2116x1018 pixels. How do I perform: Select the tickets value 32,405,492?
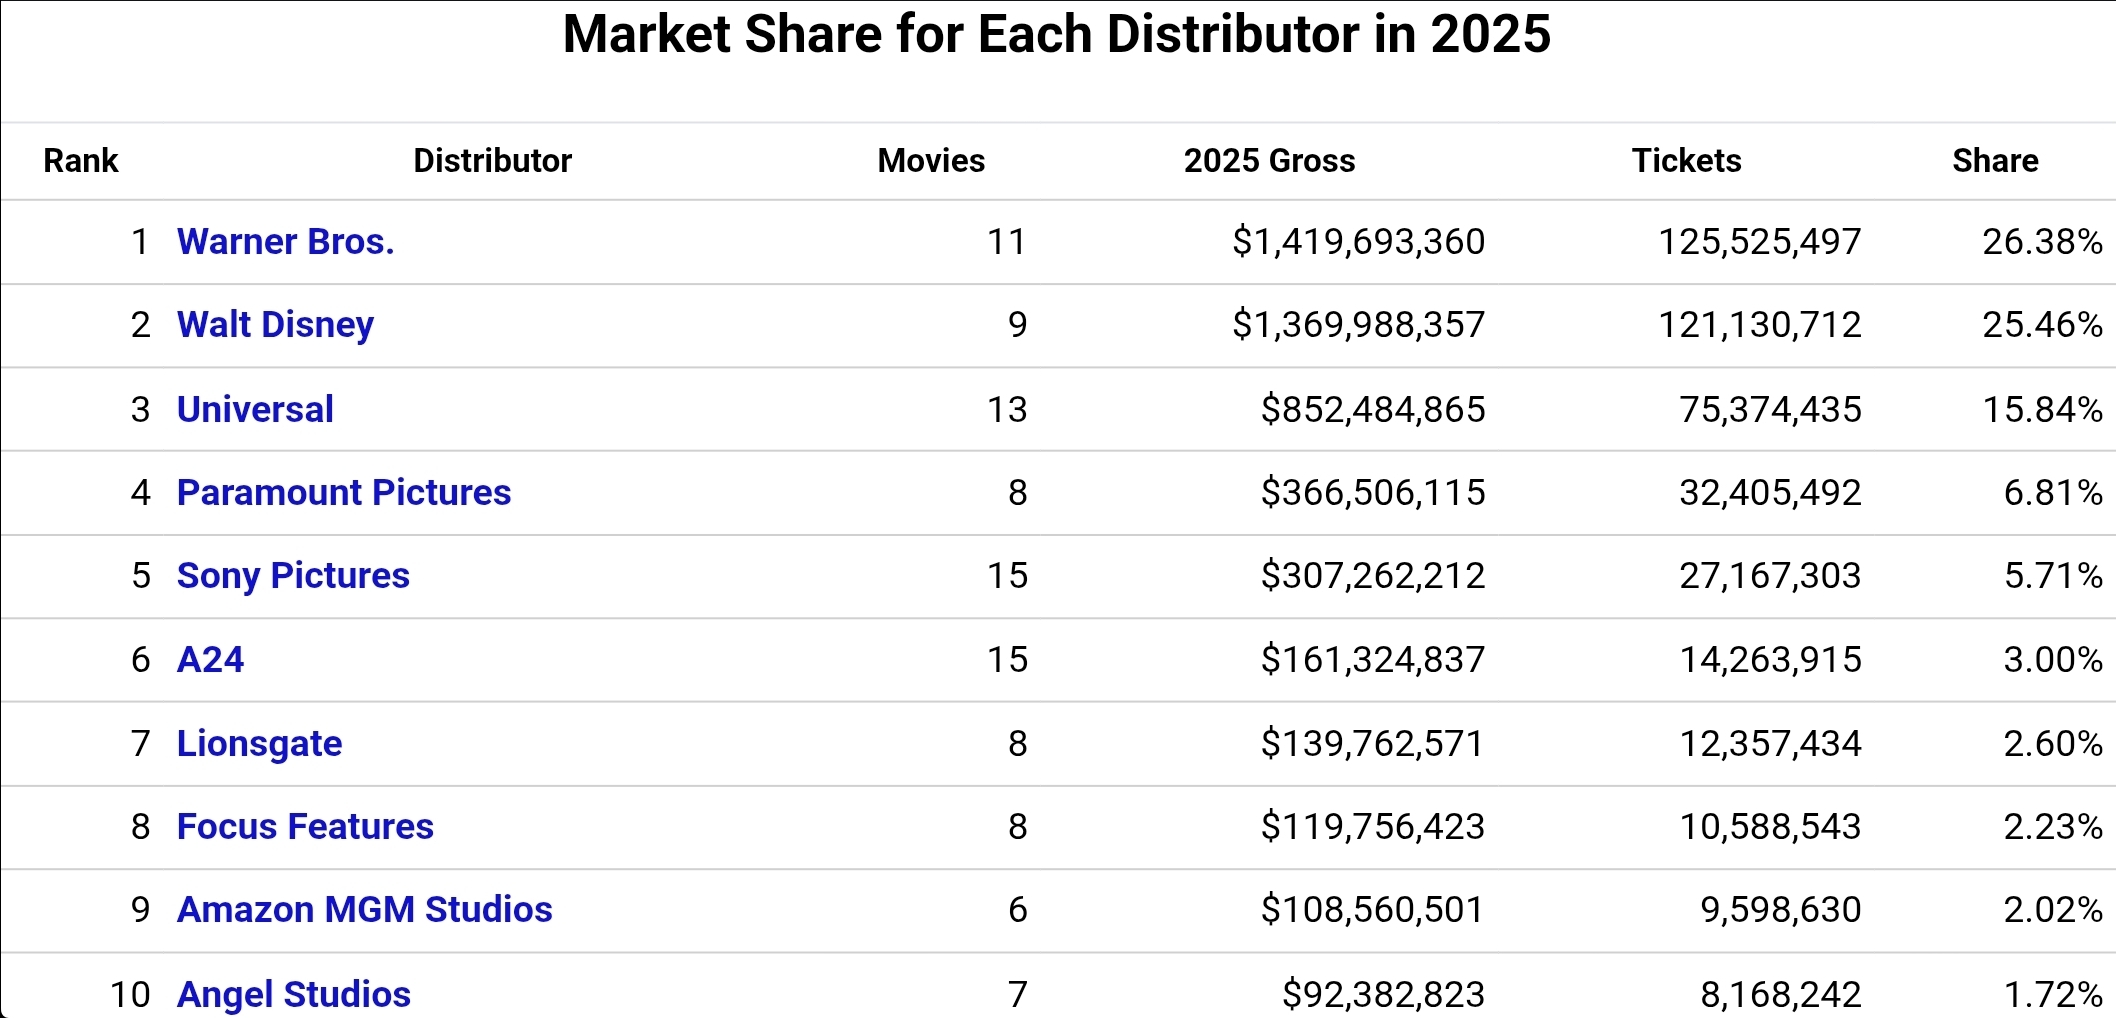(1770, 492)
